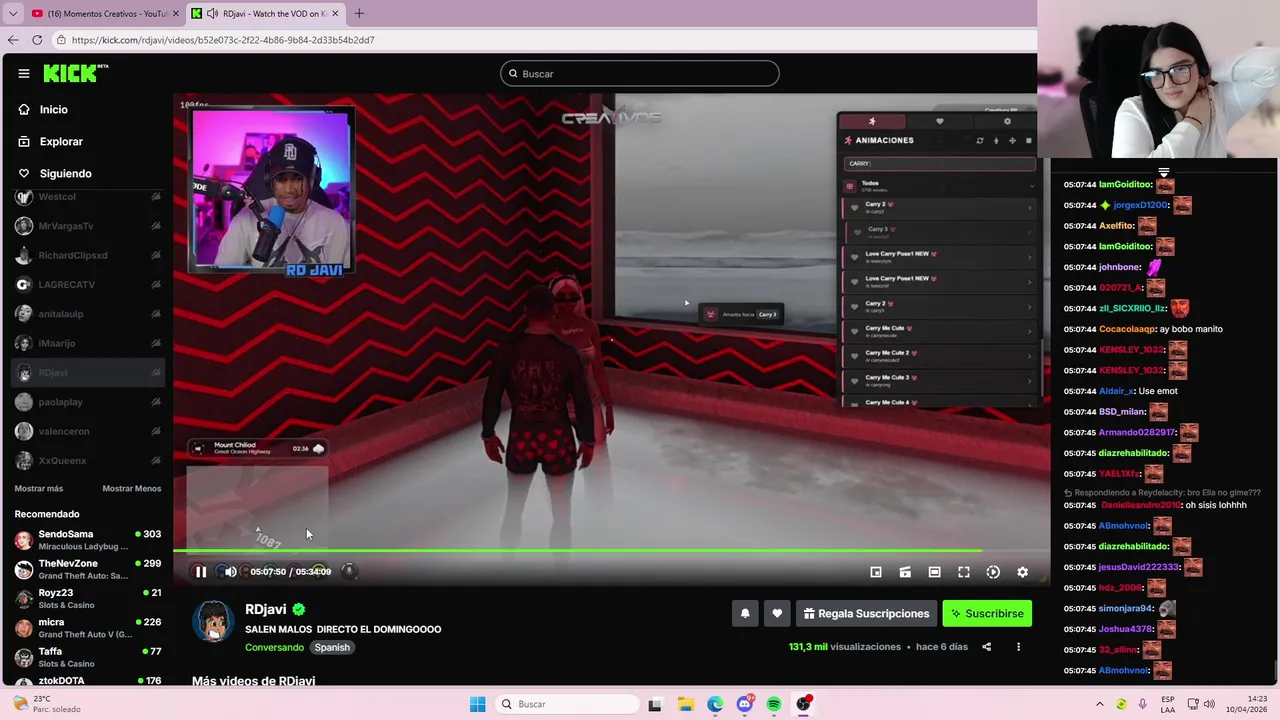Viewport: 1280px width, 720px height.
Task: Click the browser address bar URL
Action: pyautogui.click(x=223, y=40)
